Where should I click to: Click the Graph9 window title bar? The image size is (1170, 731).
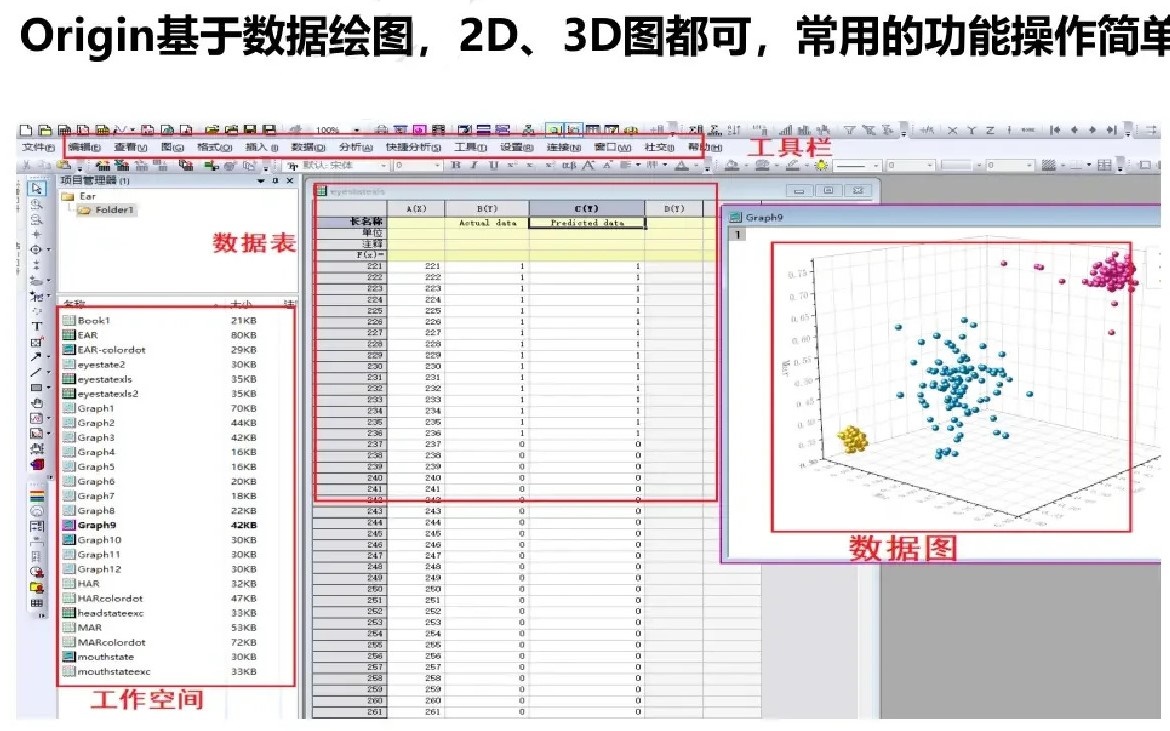click(x=942, y=217)
